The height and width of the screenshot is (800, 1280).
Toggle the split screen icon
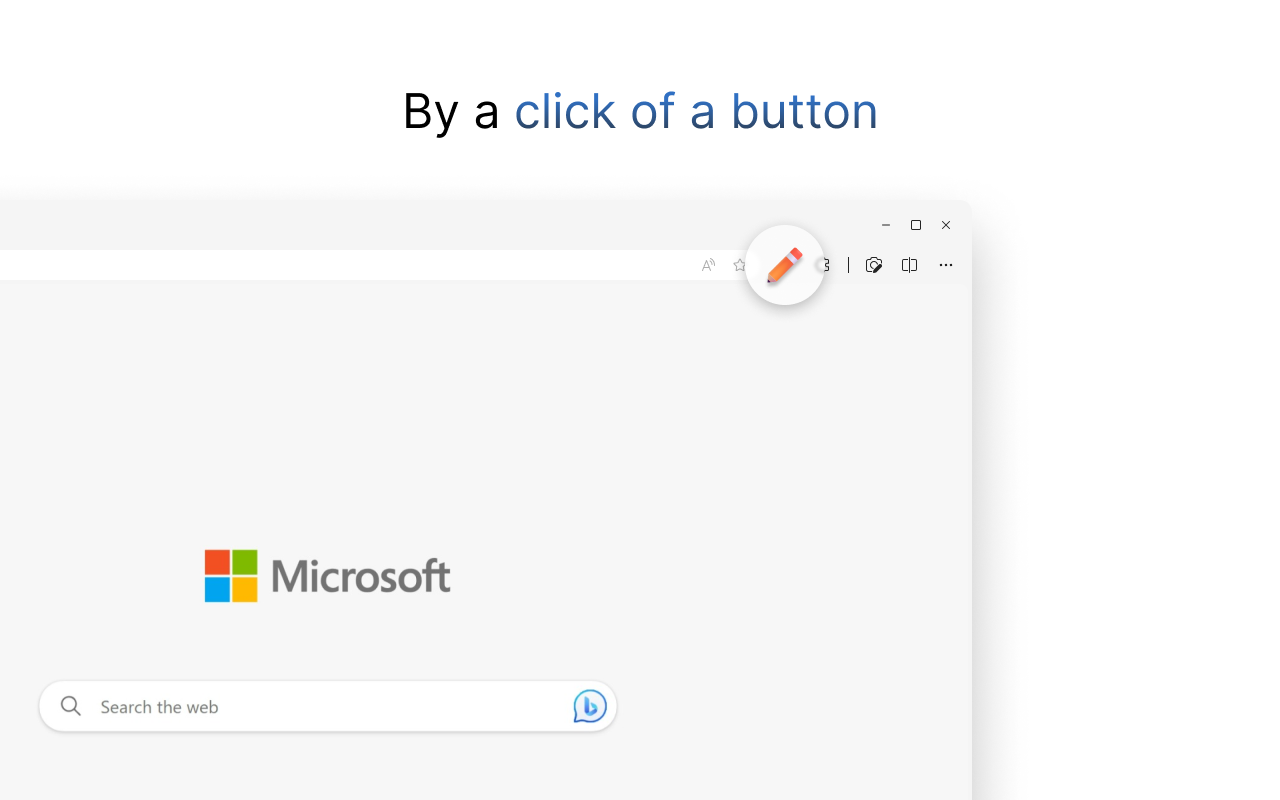[x=909, y=265]
